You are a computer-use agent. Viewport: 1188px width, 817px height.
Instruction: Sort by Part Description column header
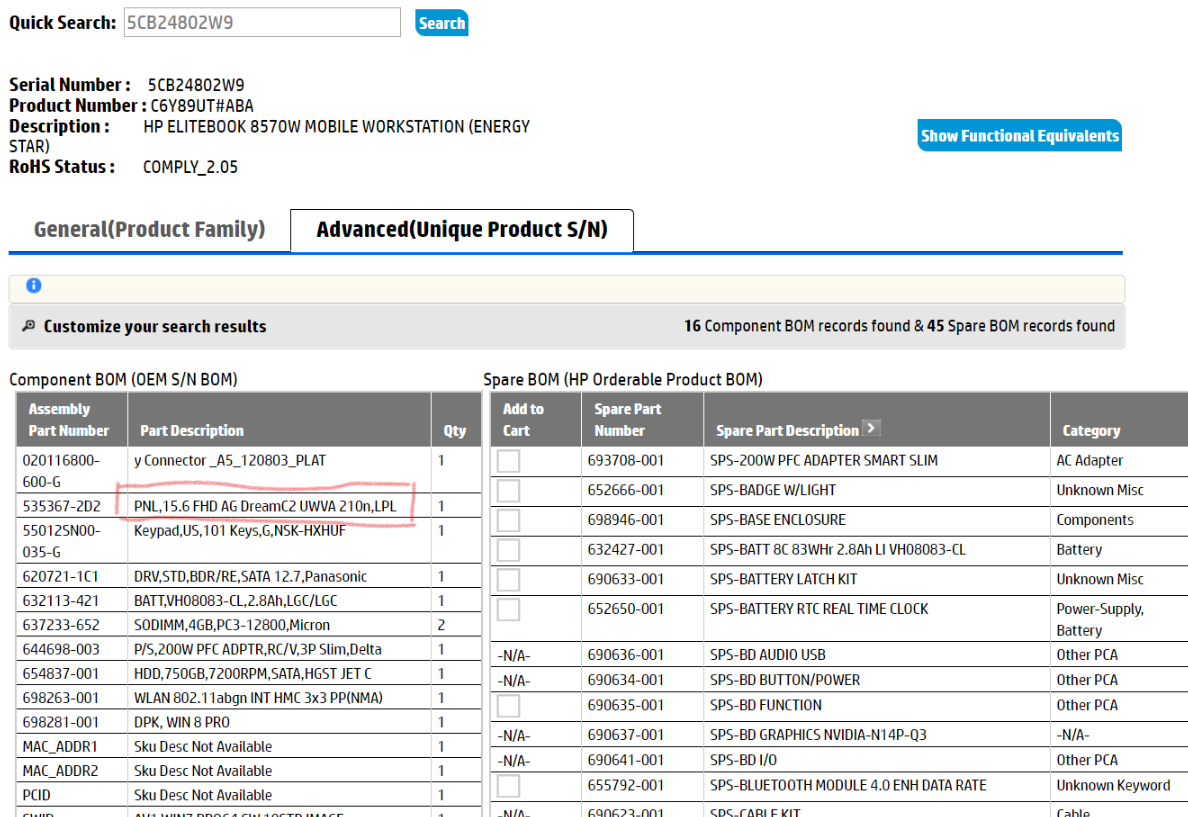pos(192,430)
